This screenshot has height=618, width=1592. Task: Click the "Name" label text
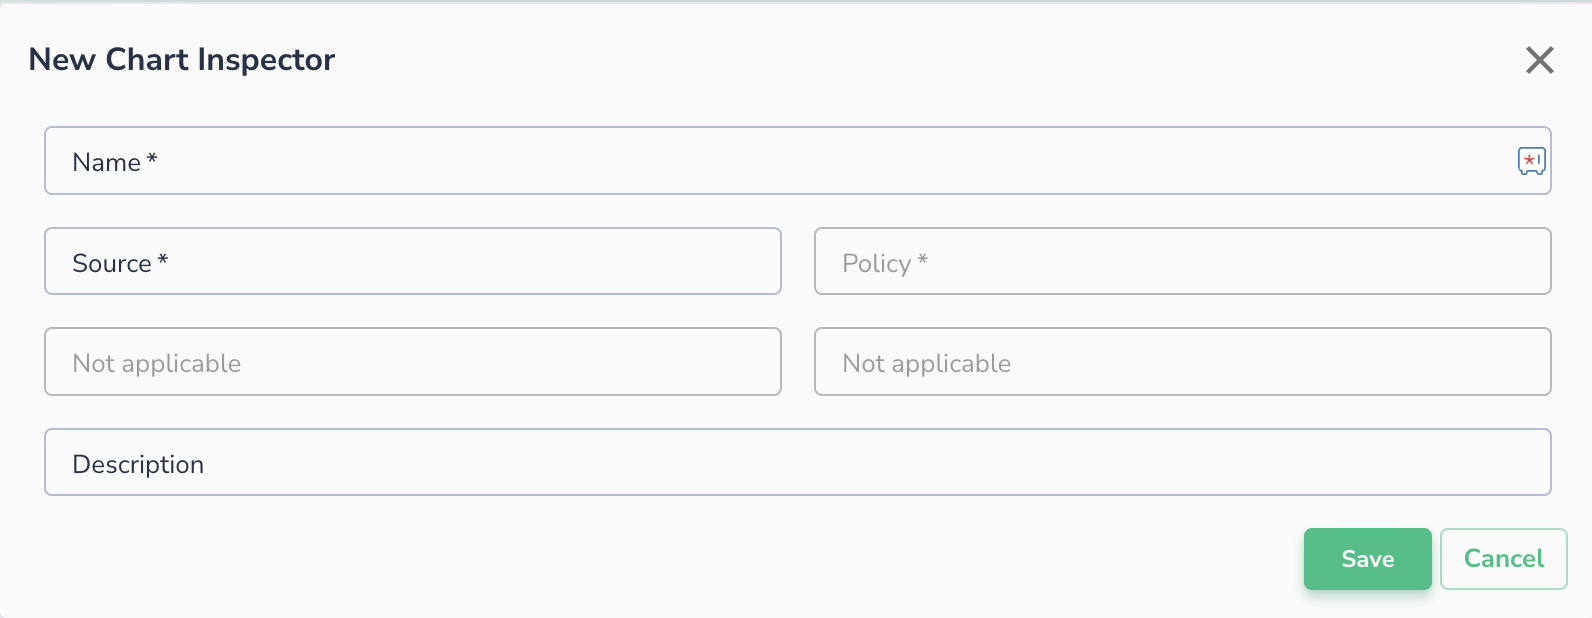pyautogui.click(x=106, y=163)
